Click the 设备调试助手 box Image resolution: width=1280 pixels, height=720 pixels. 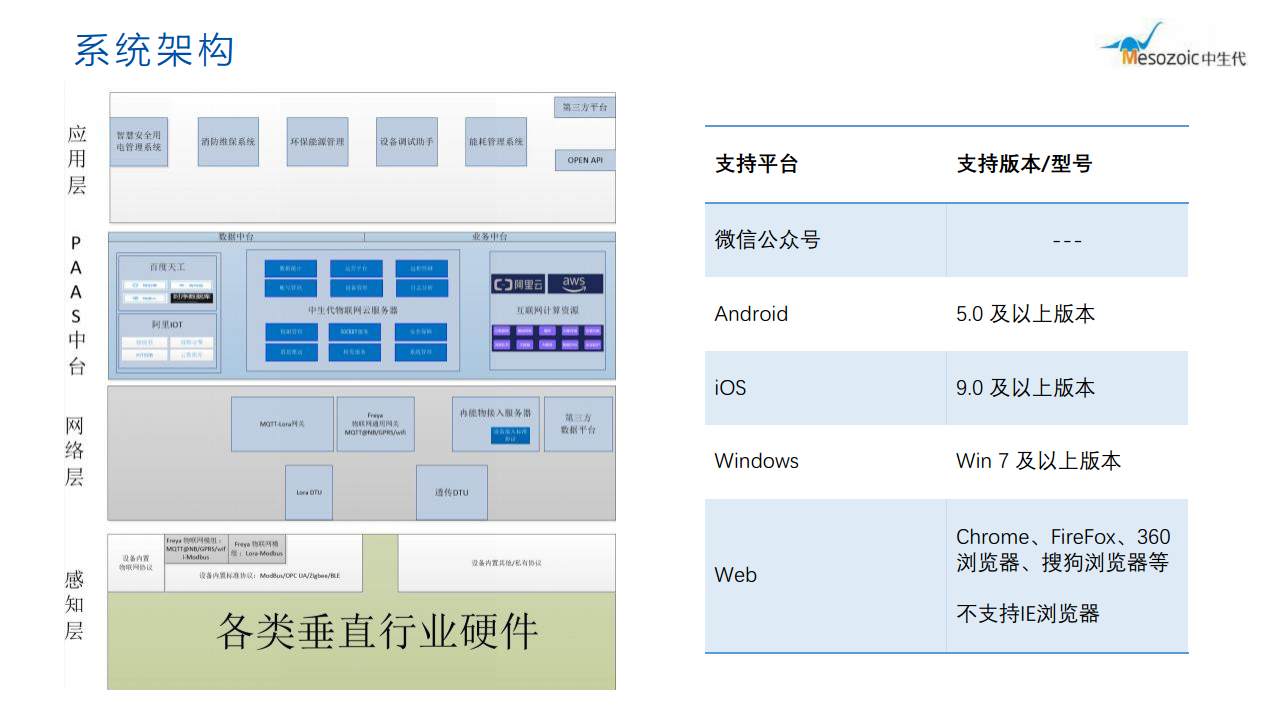coord(406,141)
